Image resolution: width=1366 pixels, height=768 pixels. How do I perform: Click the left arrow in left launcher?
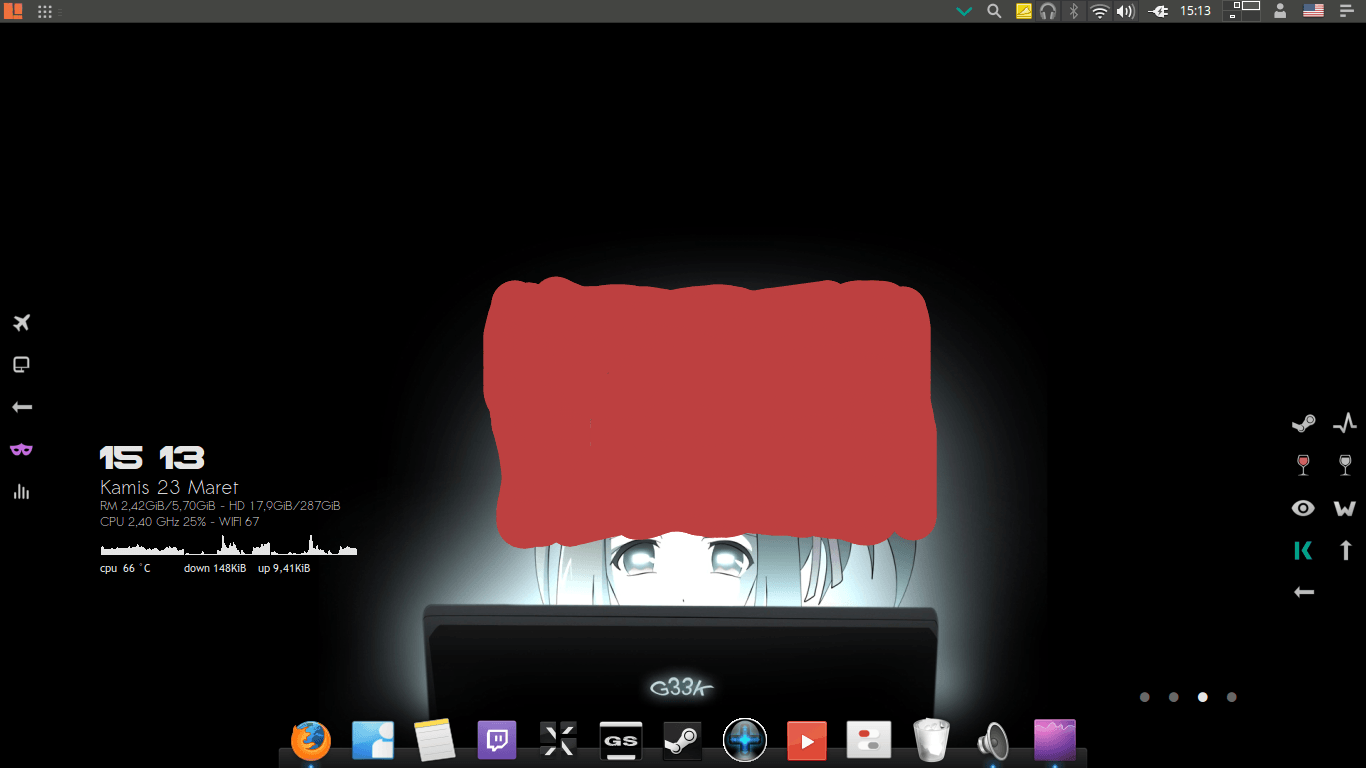[x=22, y=407]
